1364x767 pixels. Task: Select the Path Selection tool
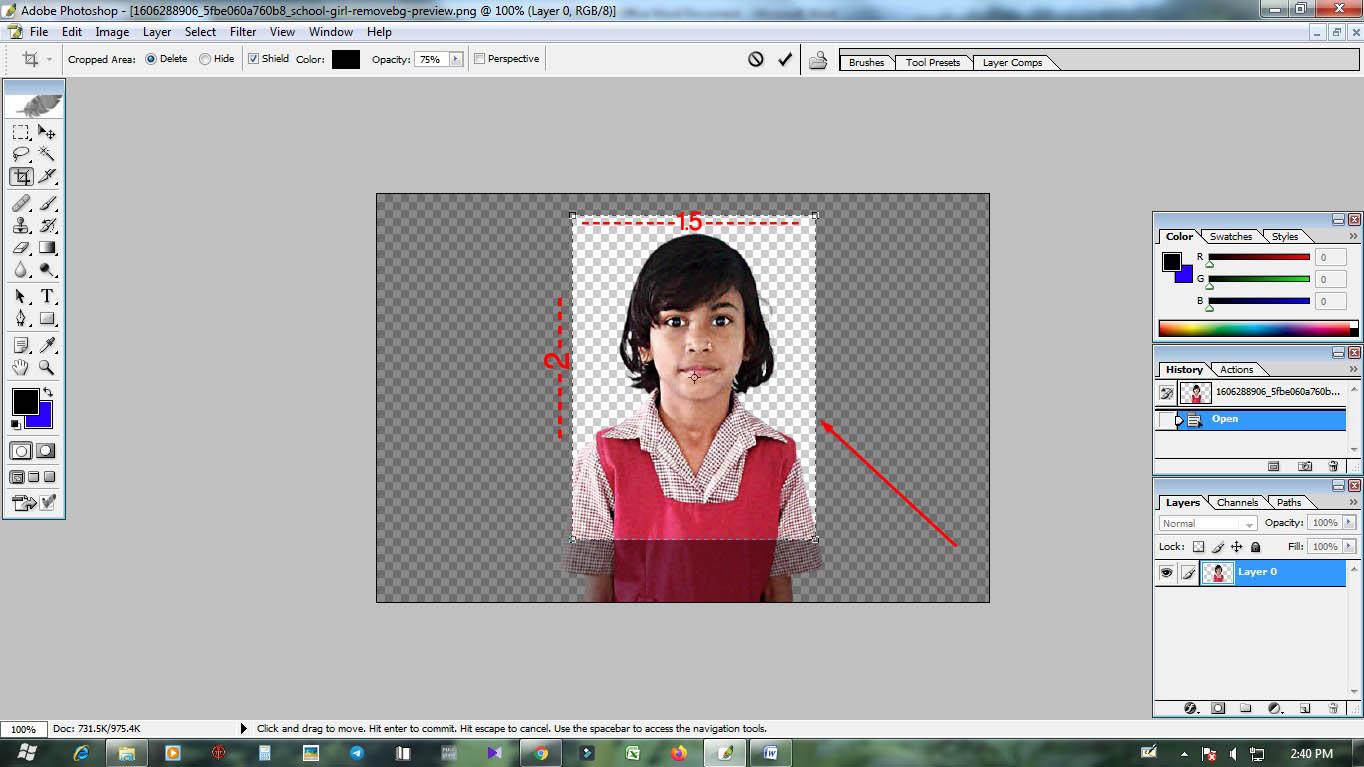pos(21,296)
